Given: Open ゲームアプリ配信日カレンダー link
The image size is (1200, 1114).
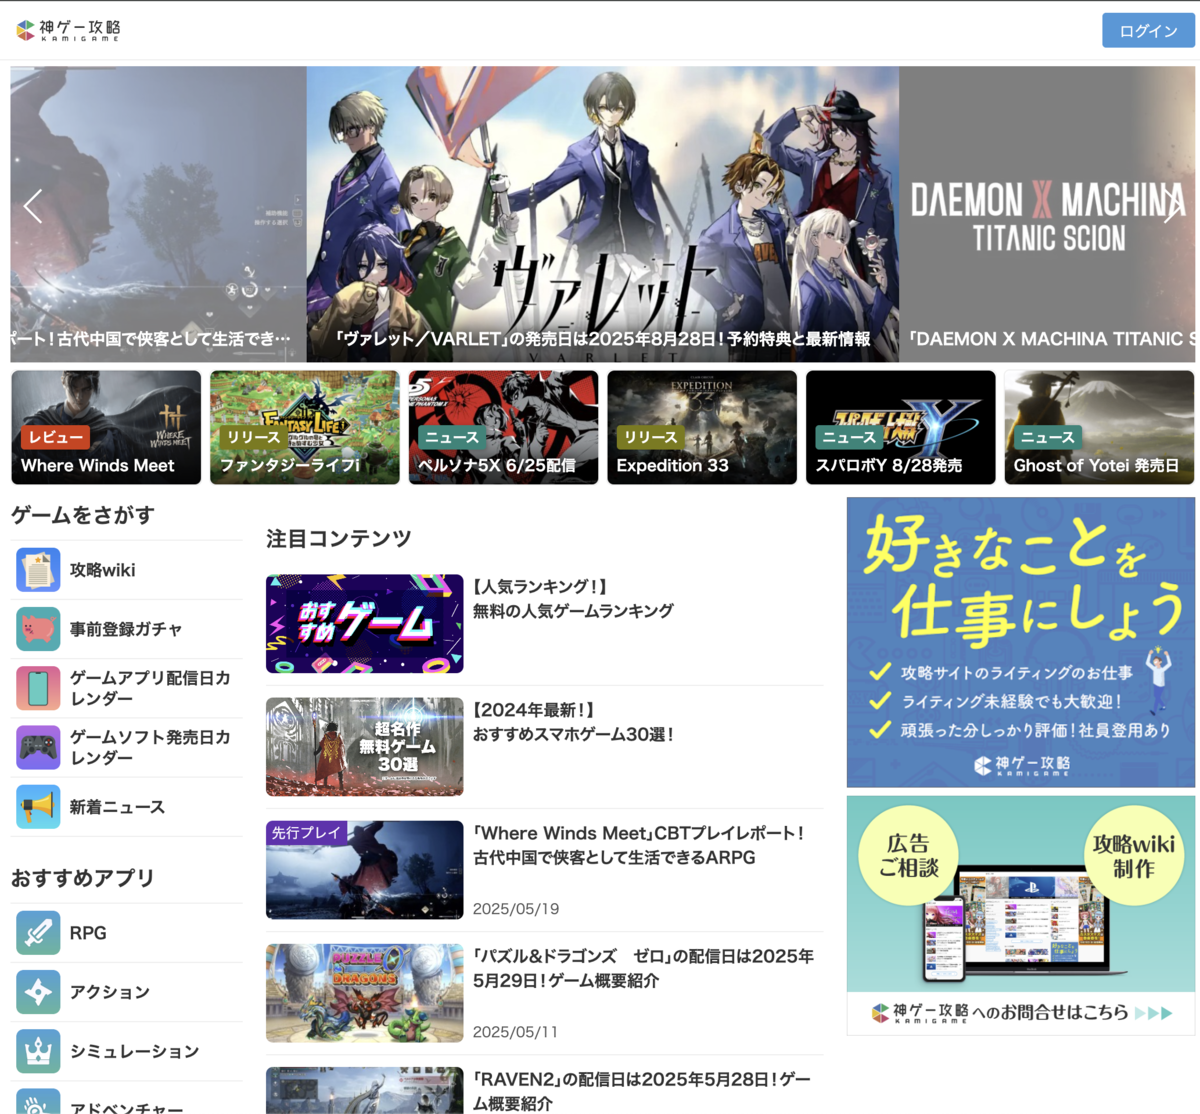Looking at the screenshot, I should [150, 688].
